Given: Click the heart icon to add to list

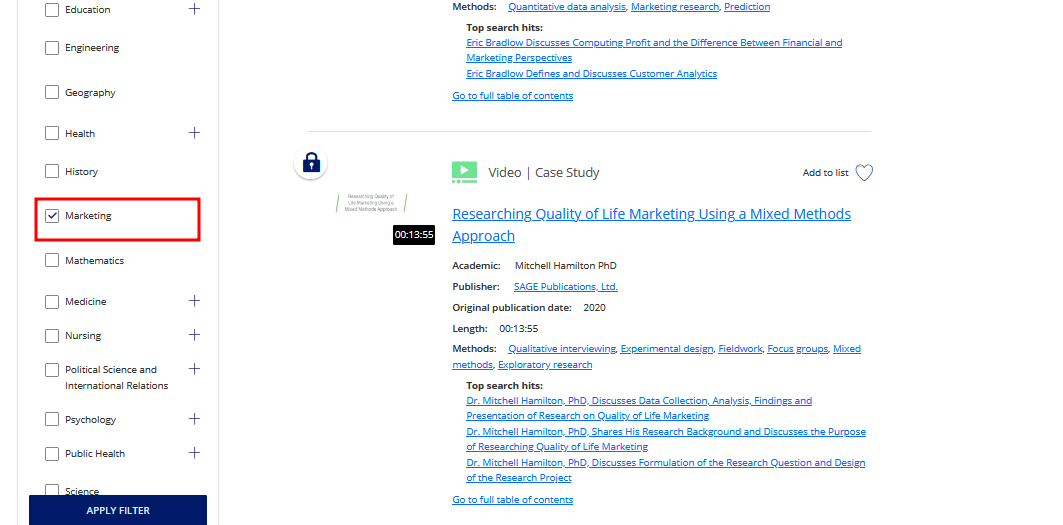Looking at the screenshot, I should (x=864, y=173).
